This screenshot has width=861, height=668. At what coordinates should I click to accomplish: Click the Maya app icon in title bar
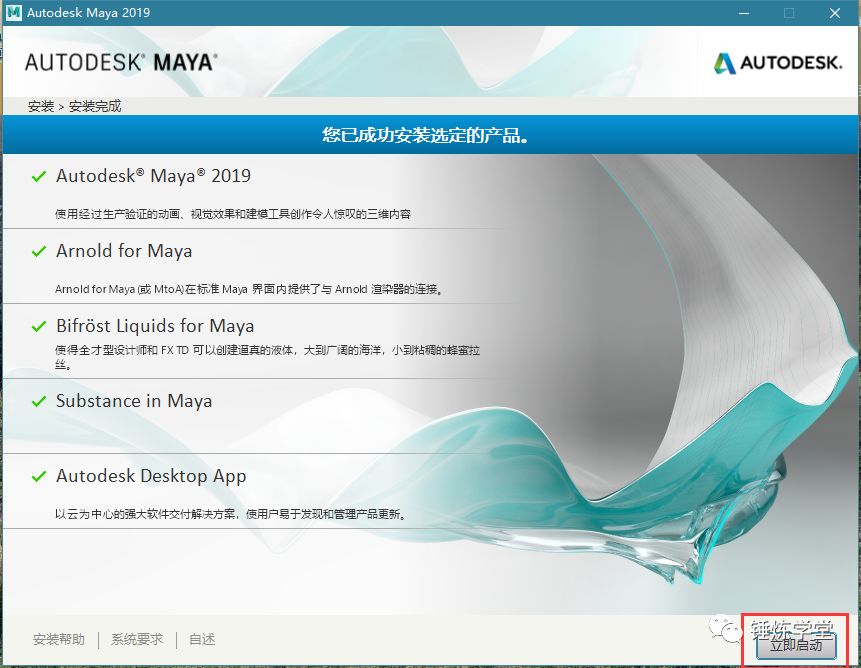(13, 13)
